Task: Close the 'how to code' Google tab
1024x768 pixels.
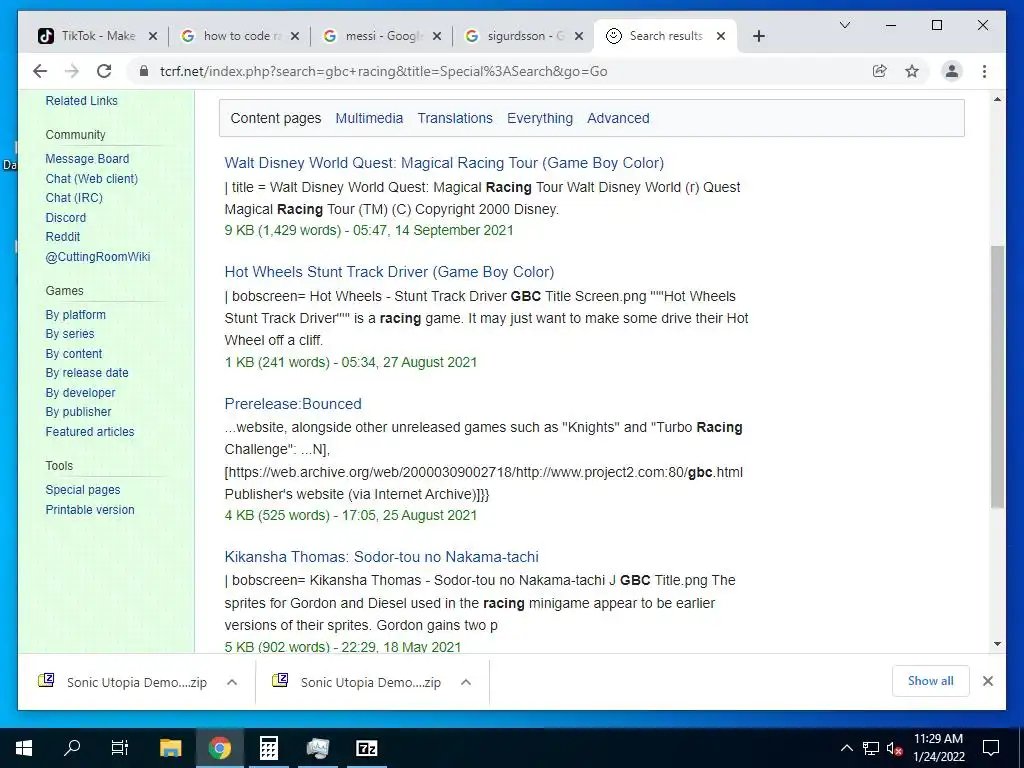Action: coord(295,36)
